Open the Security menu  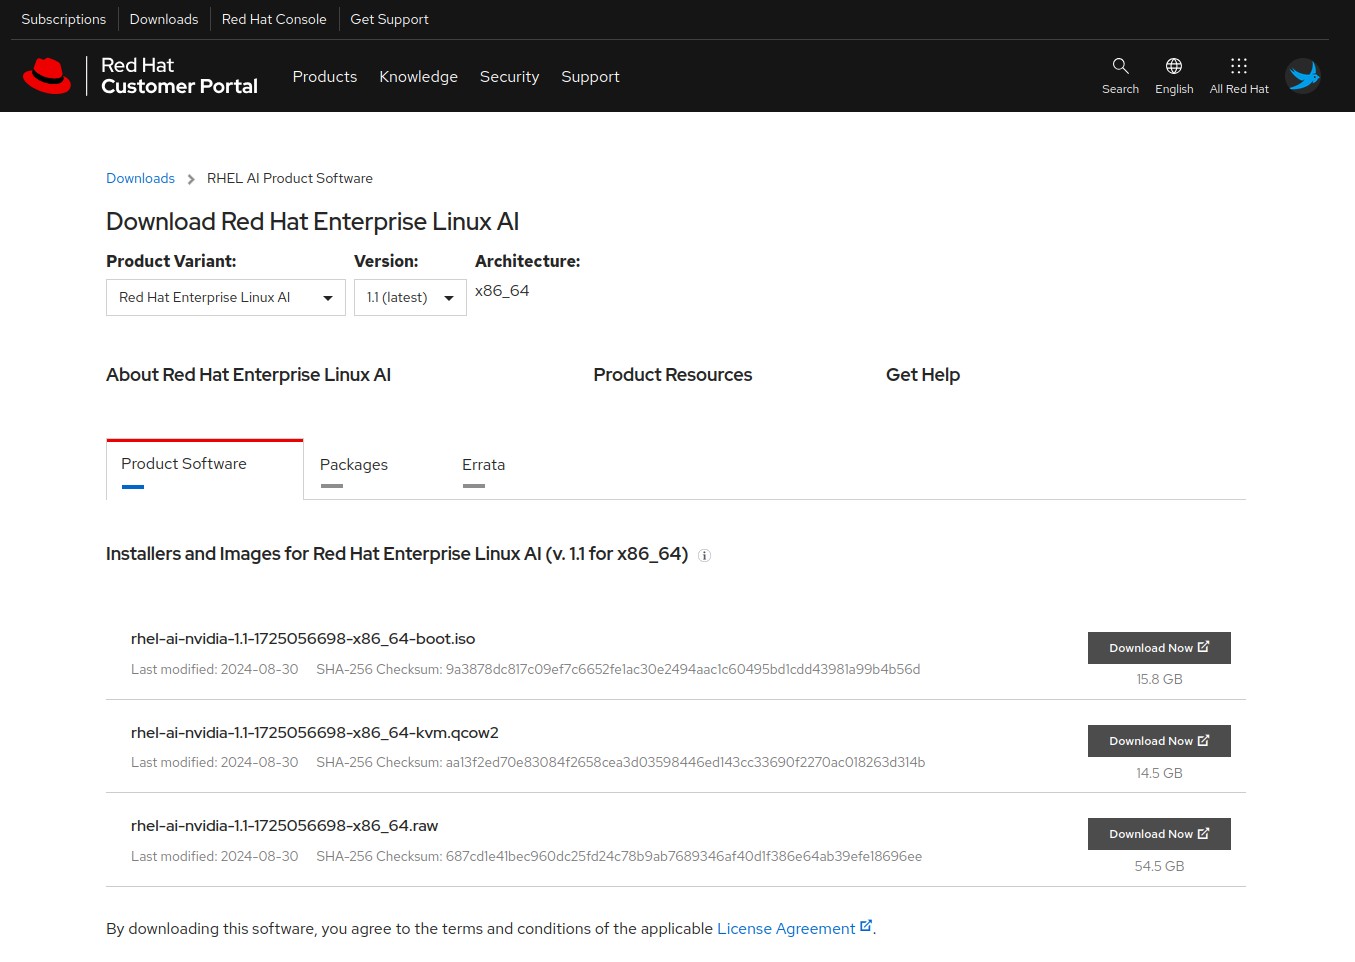[509, 77]
